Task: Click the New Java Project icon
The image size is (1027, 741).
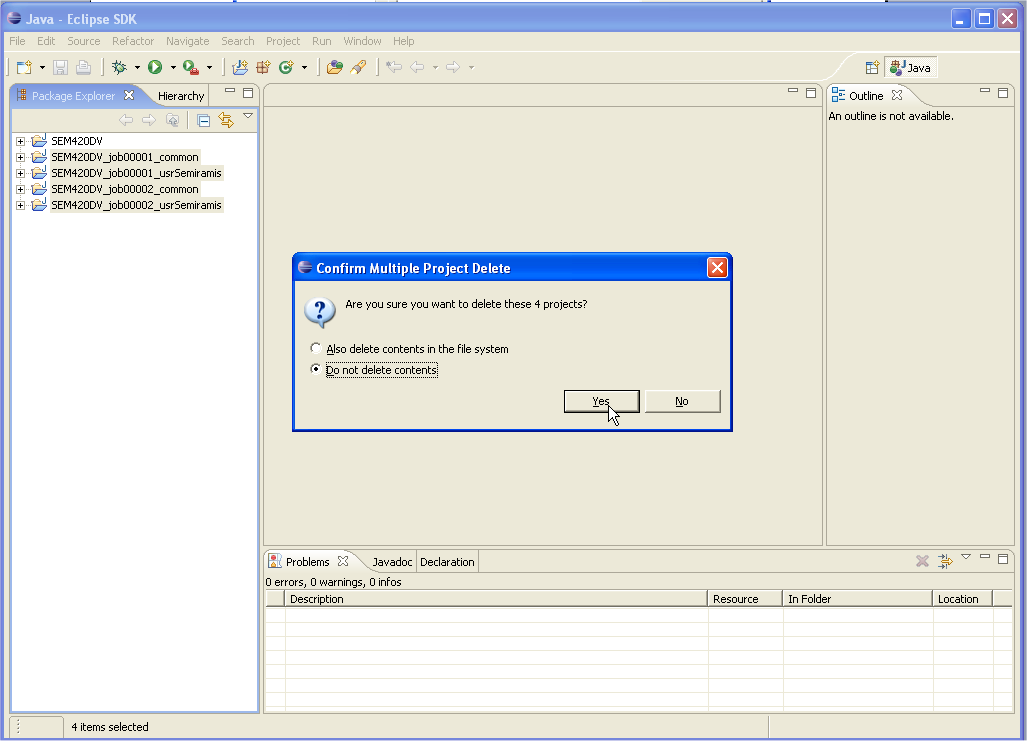Action: [240, 67]
